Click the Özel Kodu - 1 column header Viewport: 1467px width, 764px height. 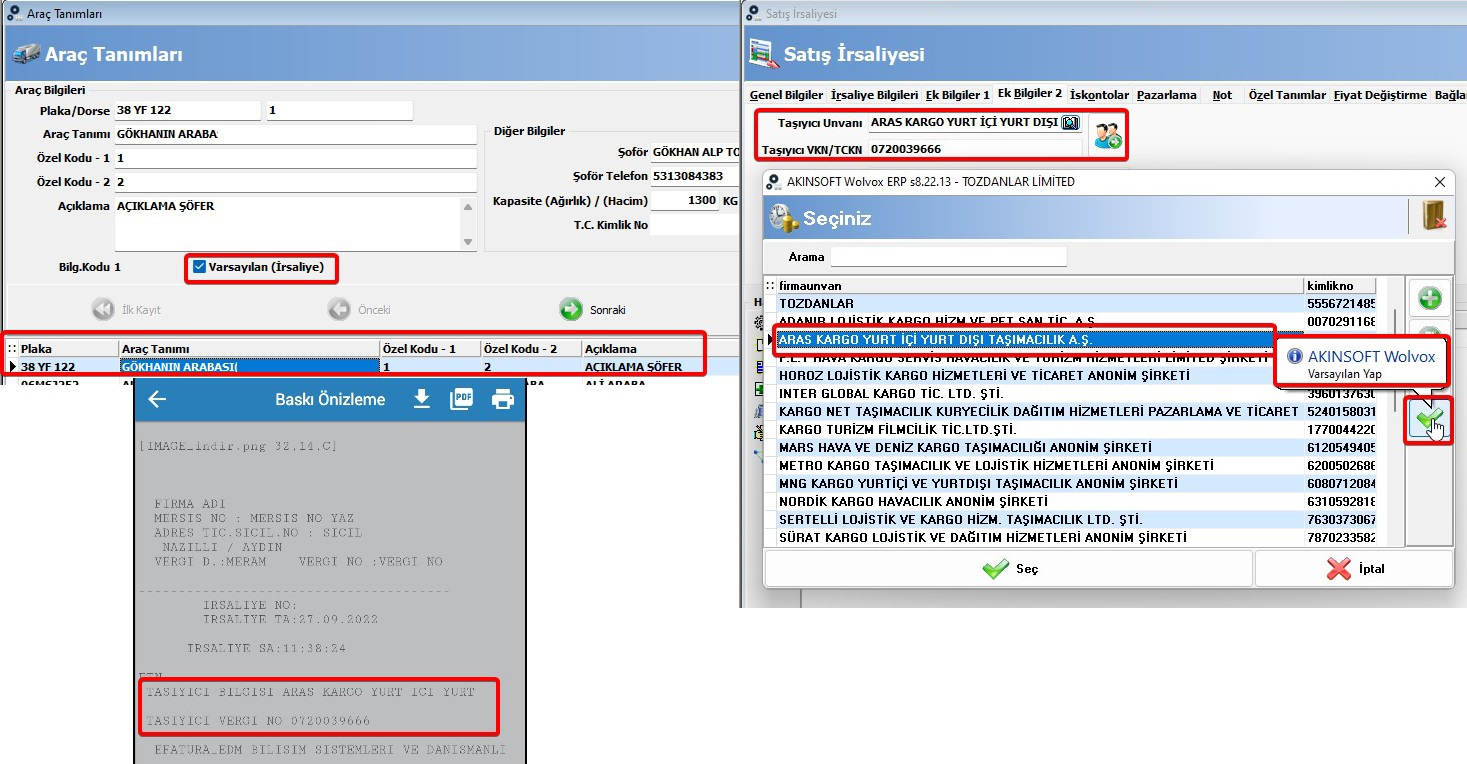point(430,349)
